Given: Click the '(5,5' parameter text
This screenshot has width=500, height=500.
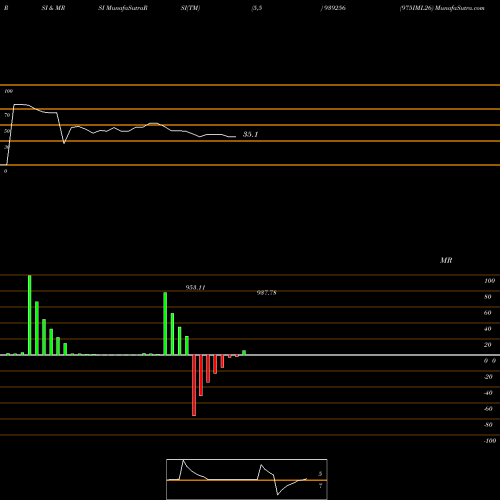Looking at the screenshot, I should click(257, 8).
